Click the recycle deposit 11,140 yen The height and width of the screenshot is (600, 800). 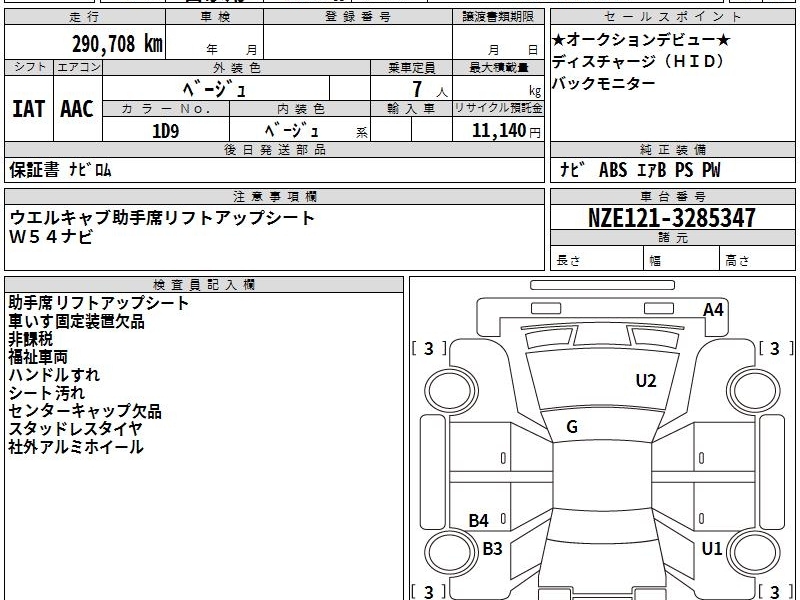[x=506, y=131]
